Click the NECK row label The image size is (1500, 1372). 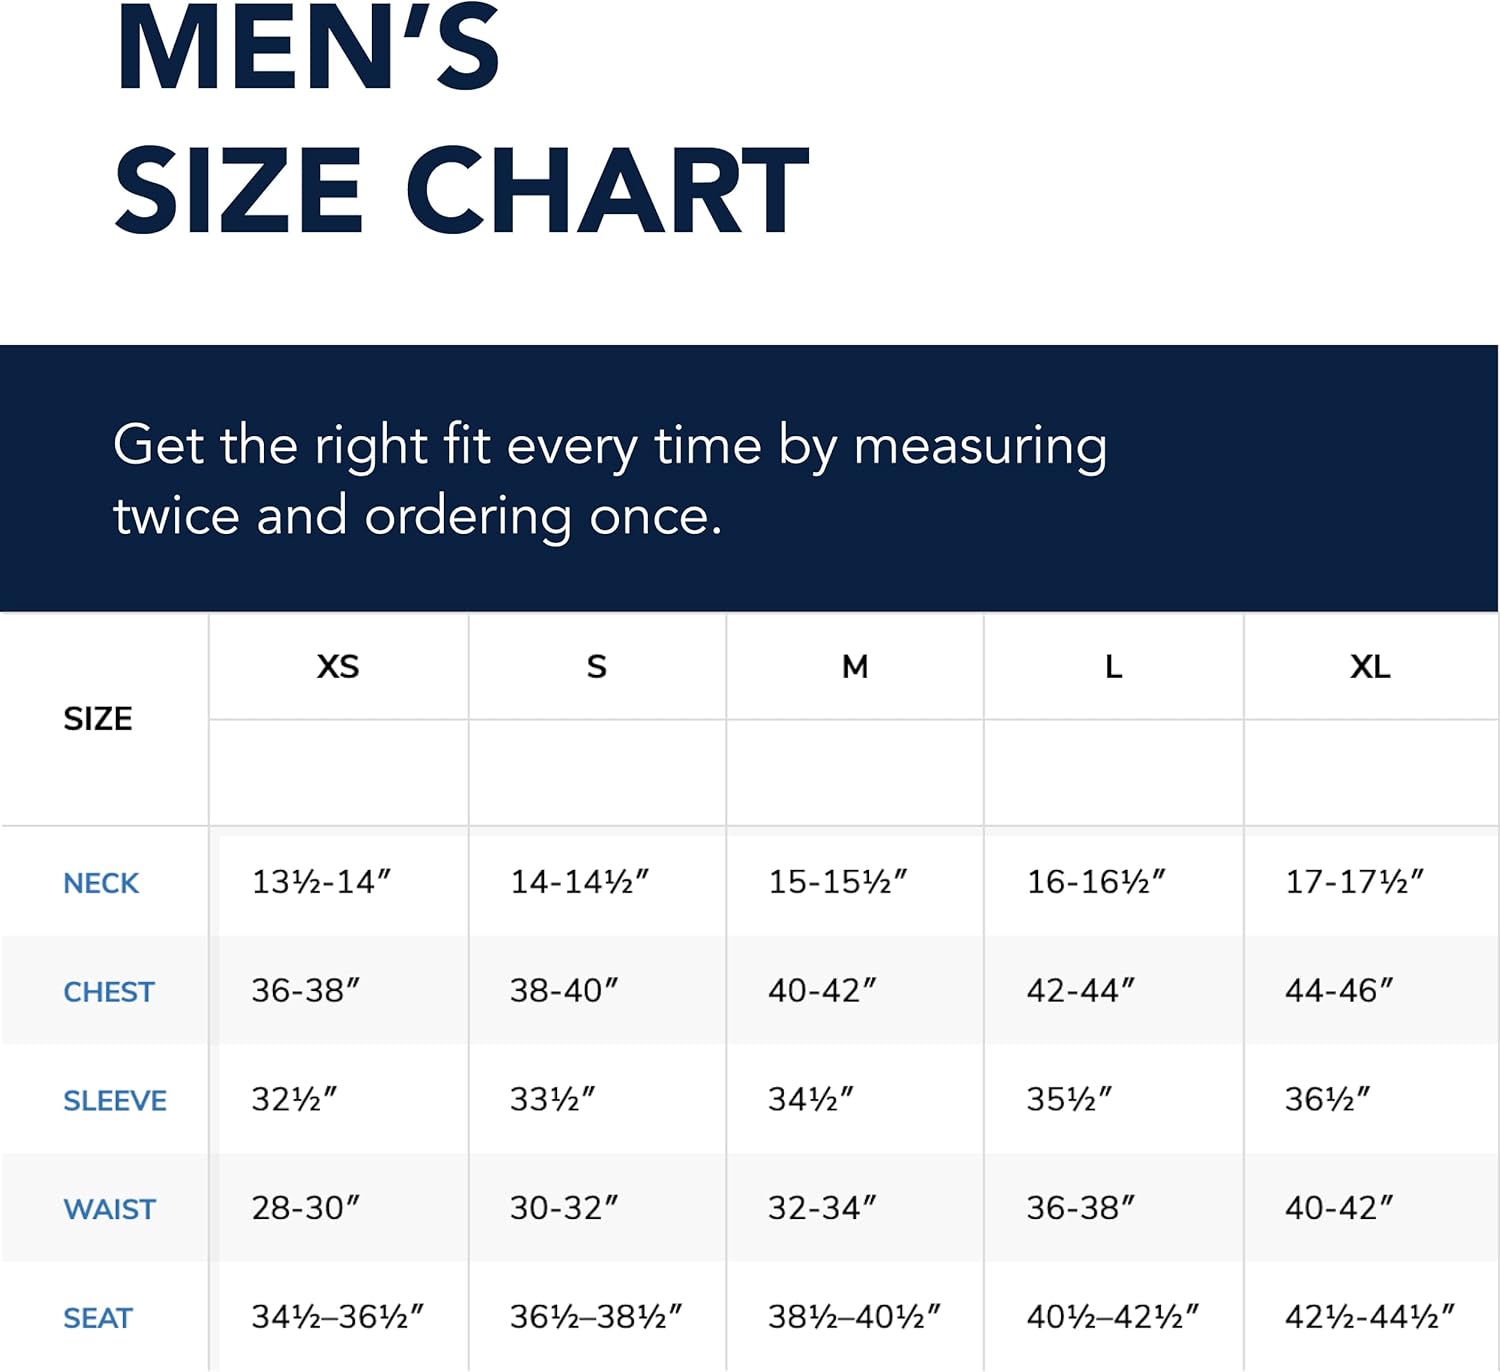pyautogui.click(x=101, y=883)
